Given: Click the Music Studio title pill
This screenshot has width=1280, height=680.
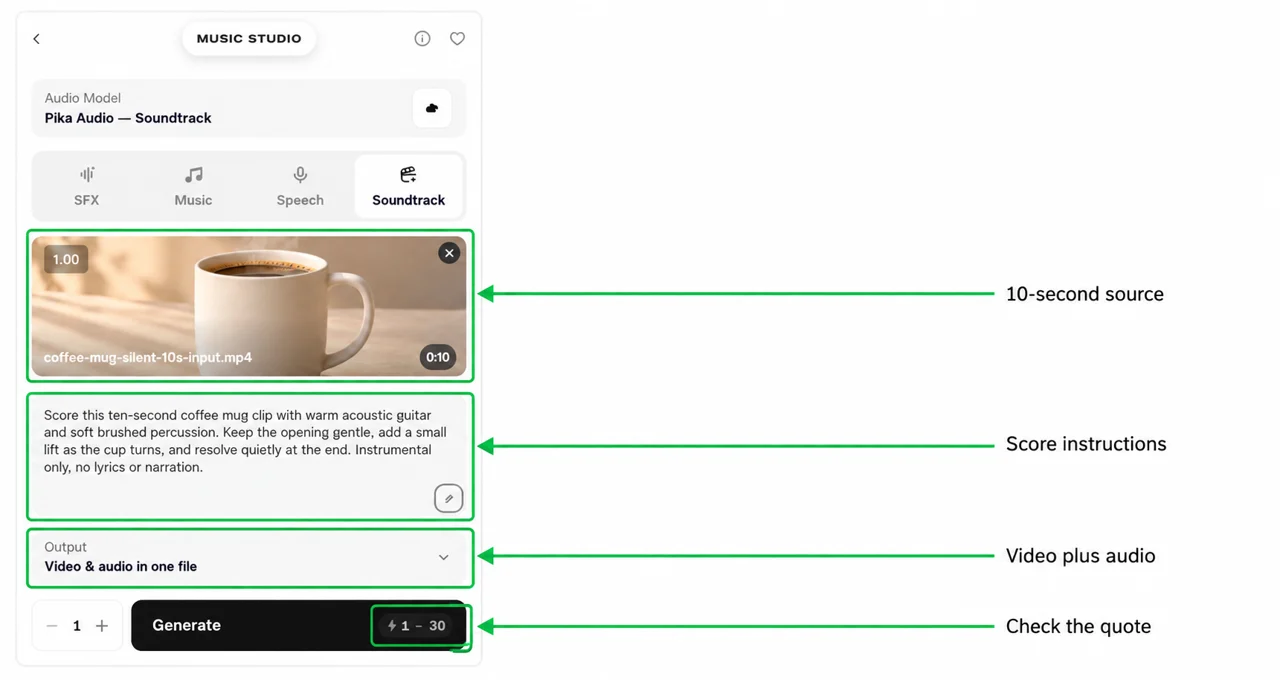Looking at the screenshot, I should [x=249, y=39].
